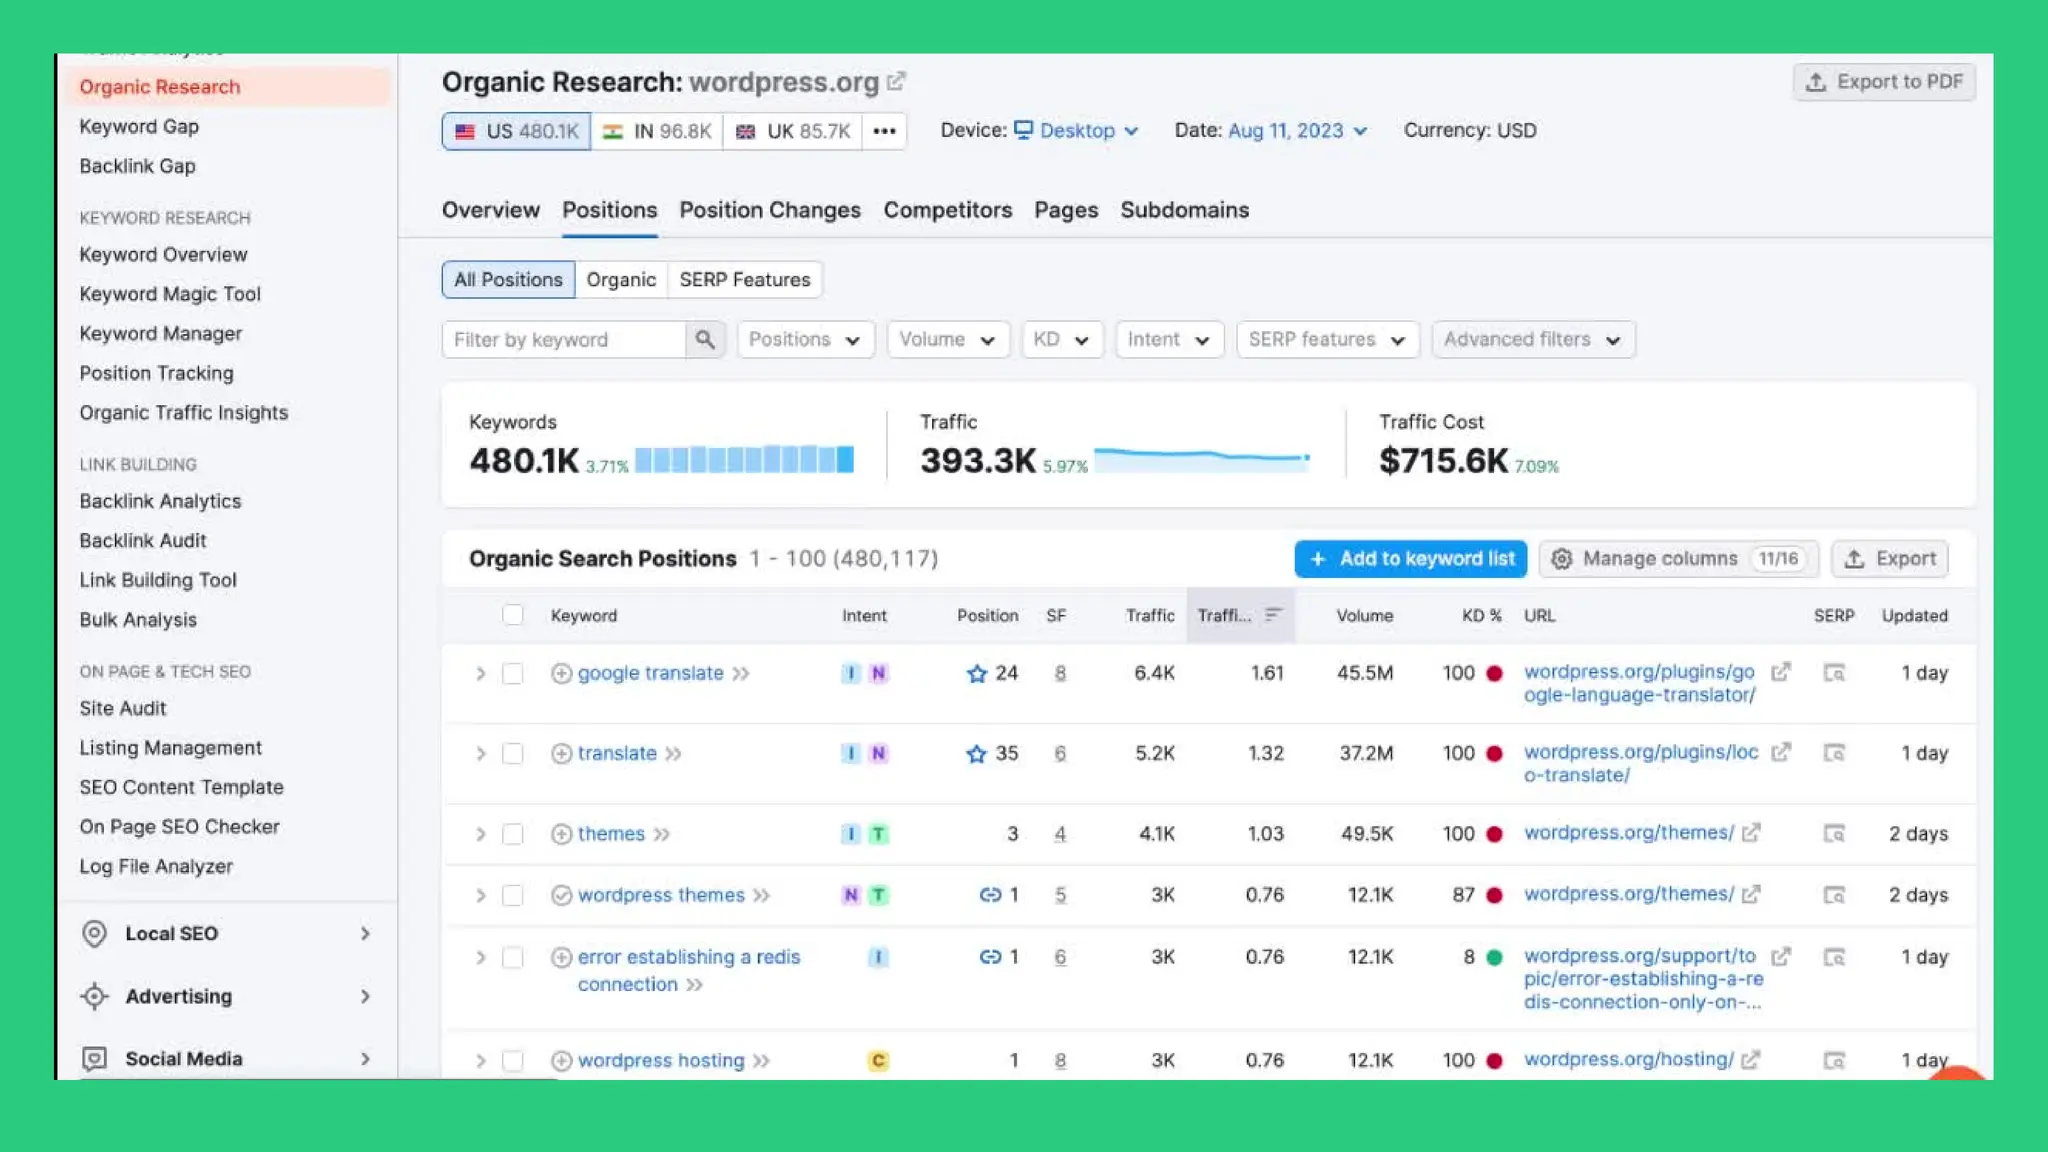Screen dimensions: 2048x1152
Task: Open external link icon next to wordpress.org title
Action: (x=897, y=82)
